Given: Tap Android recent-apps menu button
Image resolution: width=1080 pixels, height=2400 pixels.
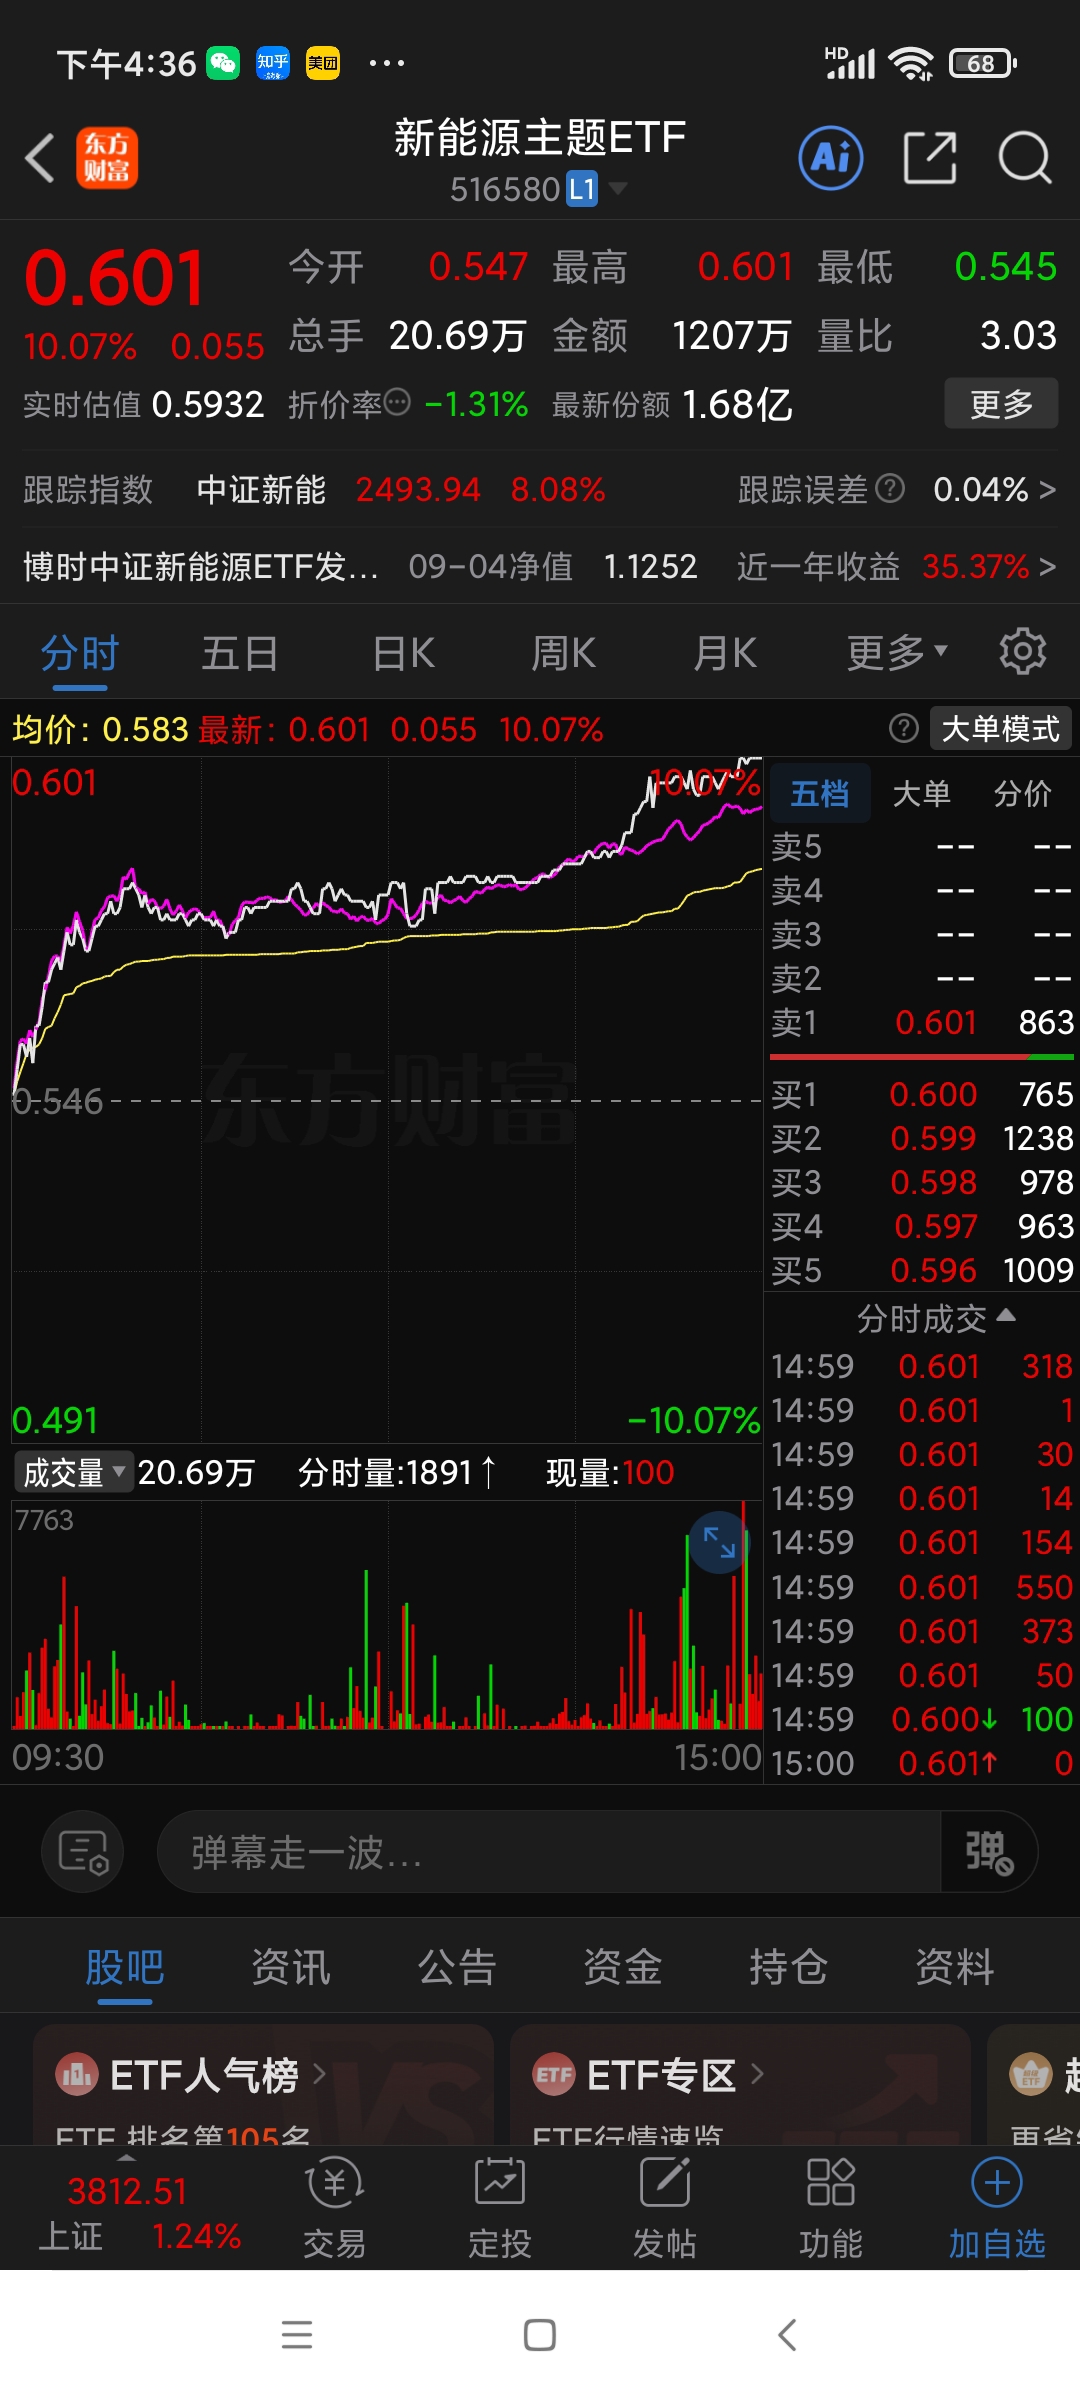Looking at the screenshot, I should 297,2335.
